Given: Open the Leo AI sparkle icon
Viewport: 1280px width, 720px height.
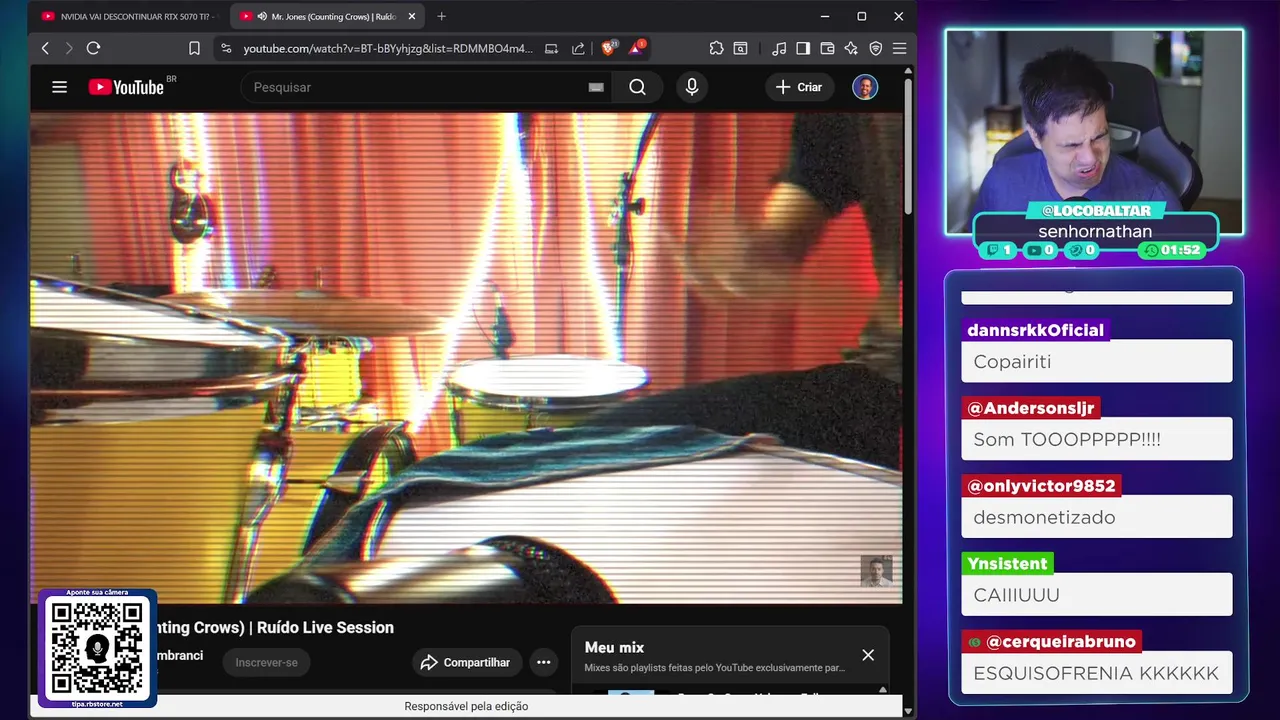Looking at the screenshot, I should [851, 48].
